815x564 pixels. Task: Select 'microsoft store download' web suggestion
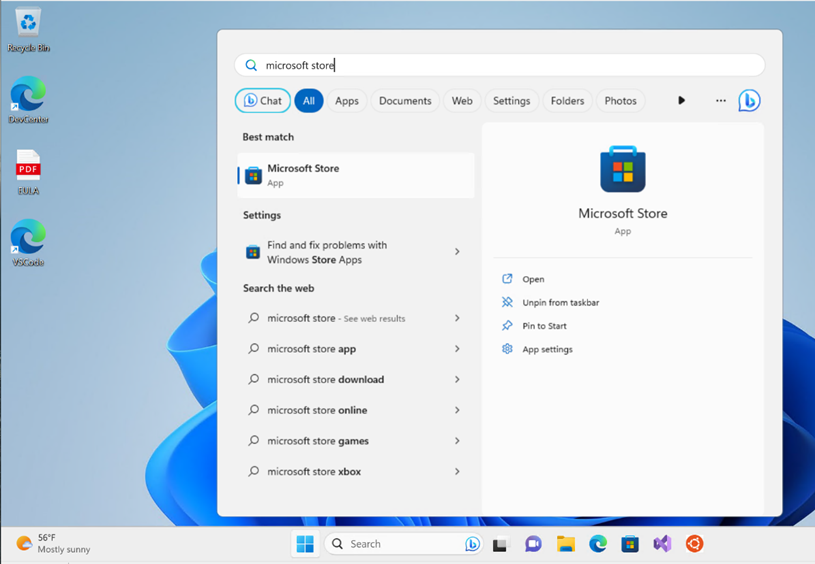click(356, 379)
